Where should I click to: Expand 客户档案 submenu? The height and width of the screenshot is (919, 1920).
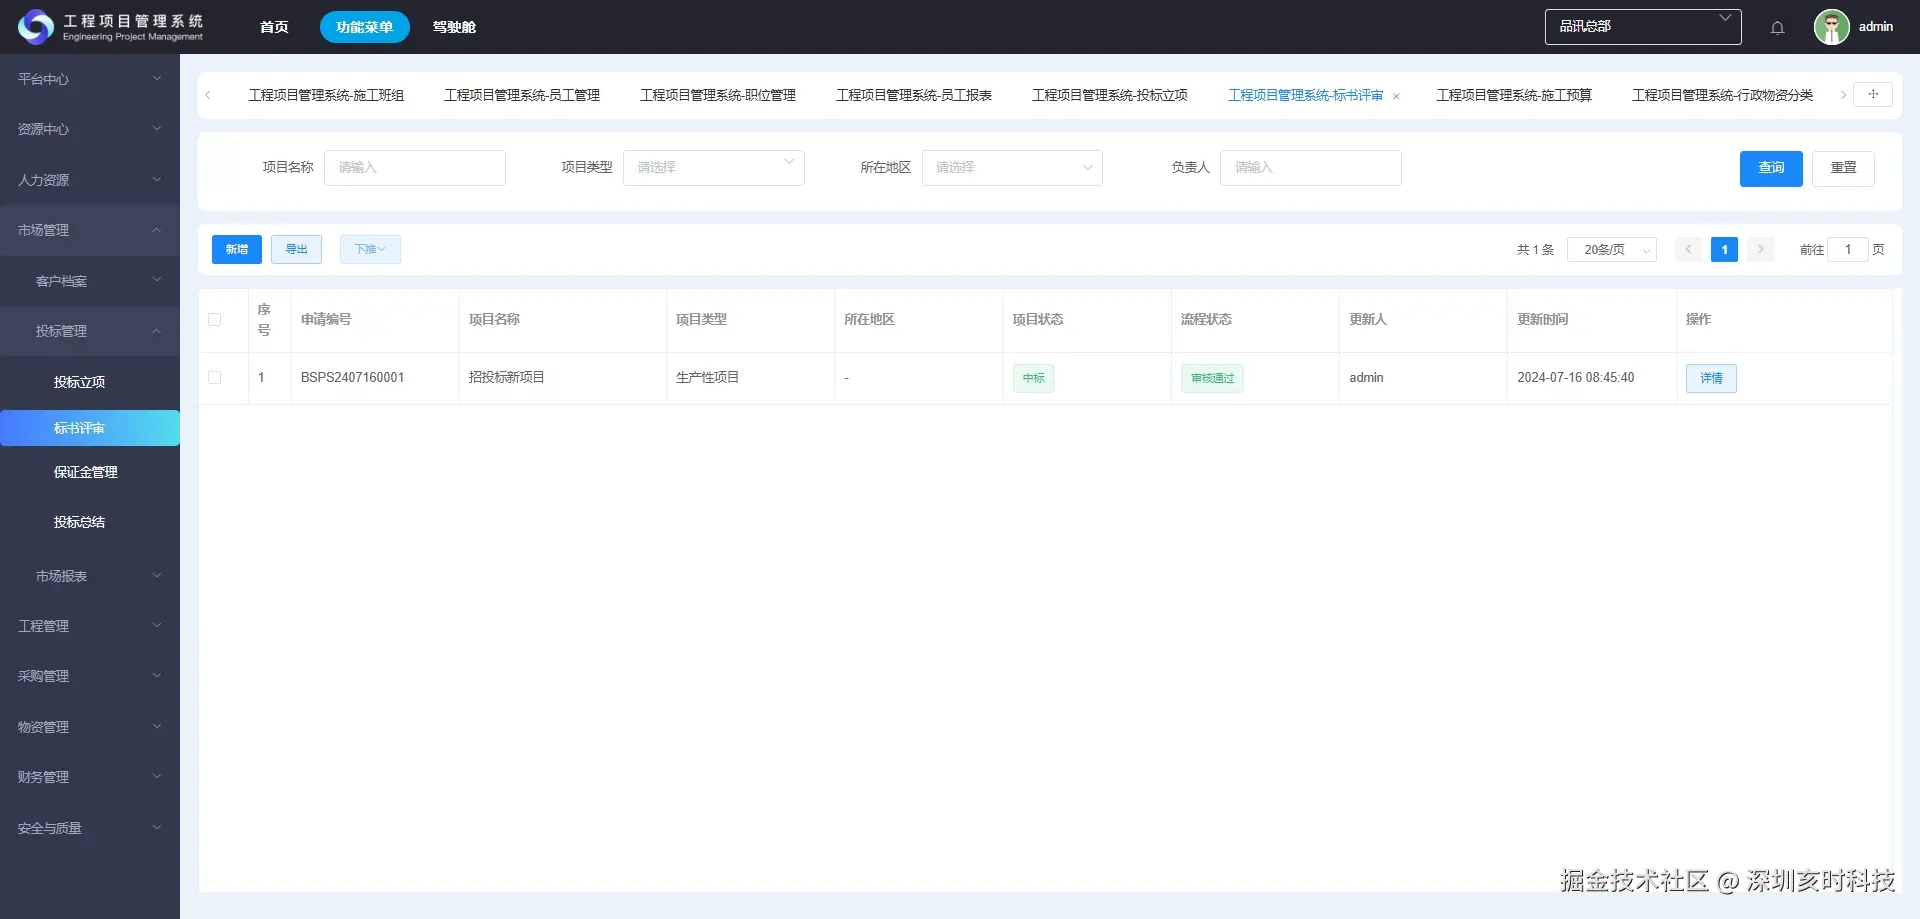(90, 281)
